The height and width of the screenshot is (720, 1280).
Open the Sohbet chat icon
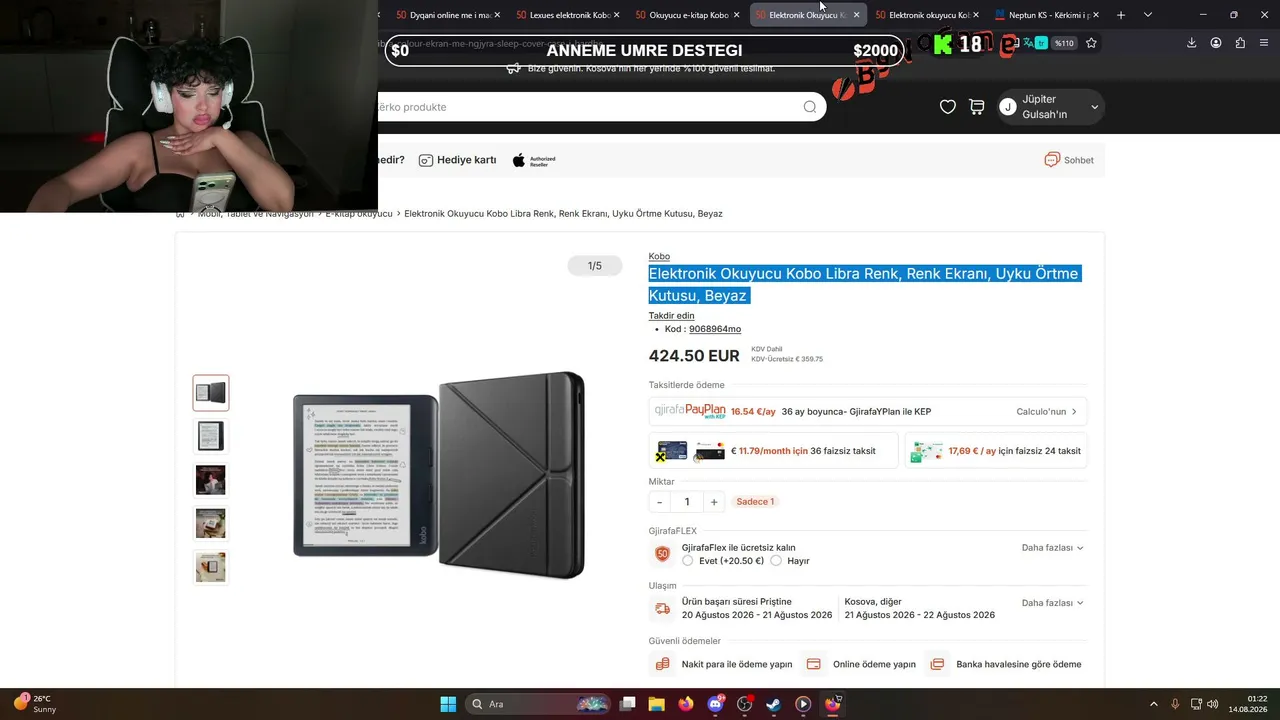click(1052, 160)
